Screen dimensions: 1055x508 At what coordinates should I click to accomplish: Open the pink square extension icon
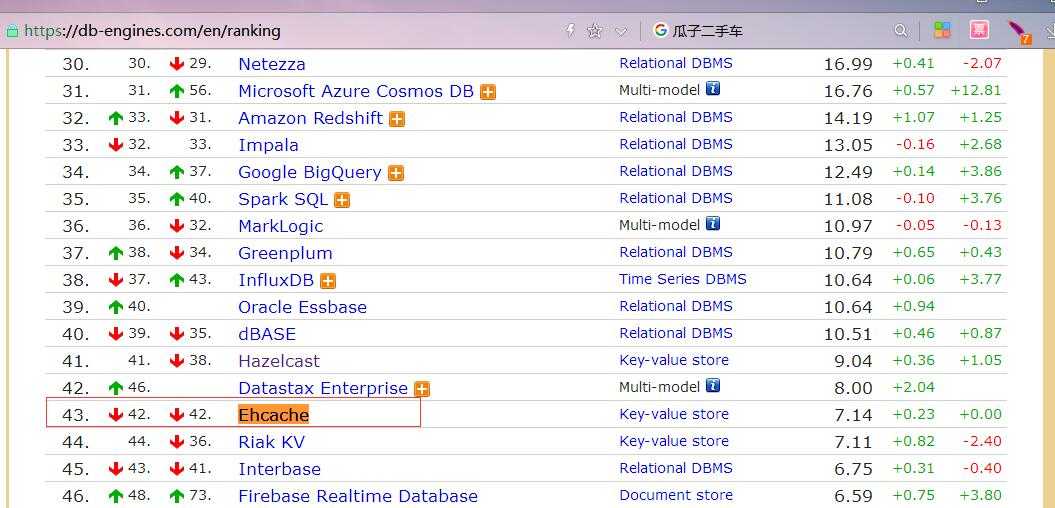979,30
